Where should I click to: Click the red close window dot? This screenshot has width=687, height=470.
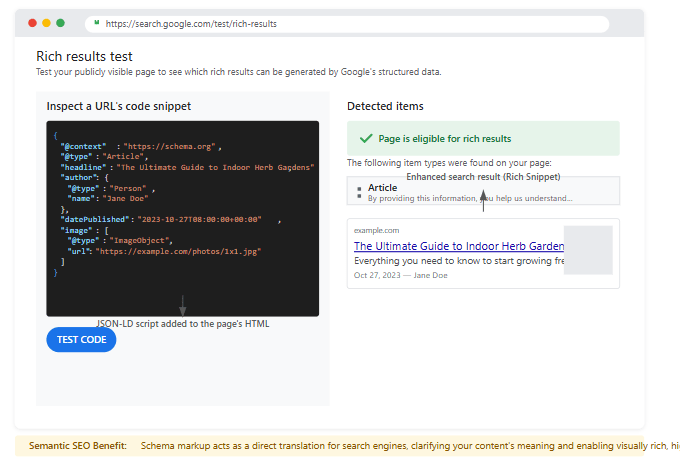(32, 23)
